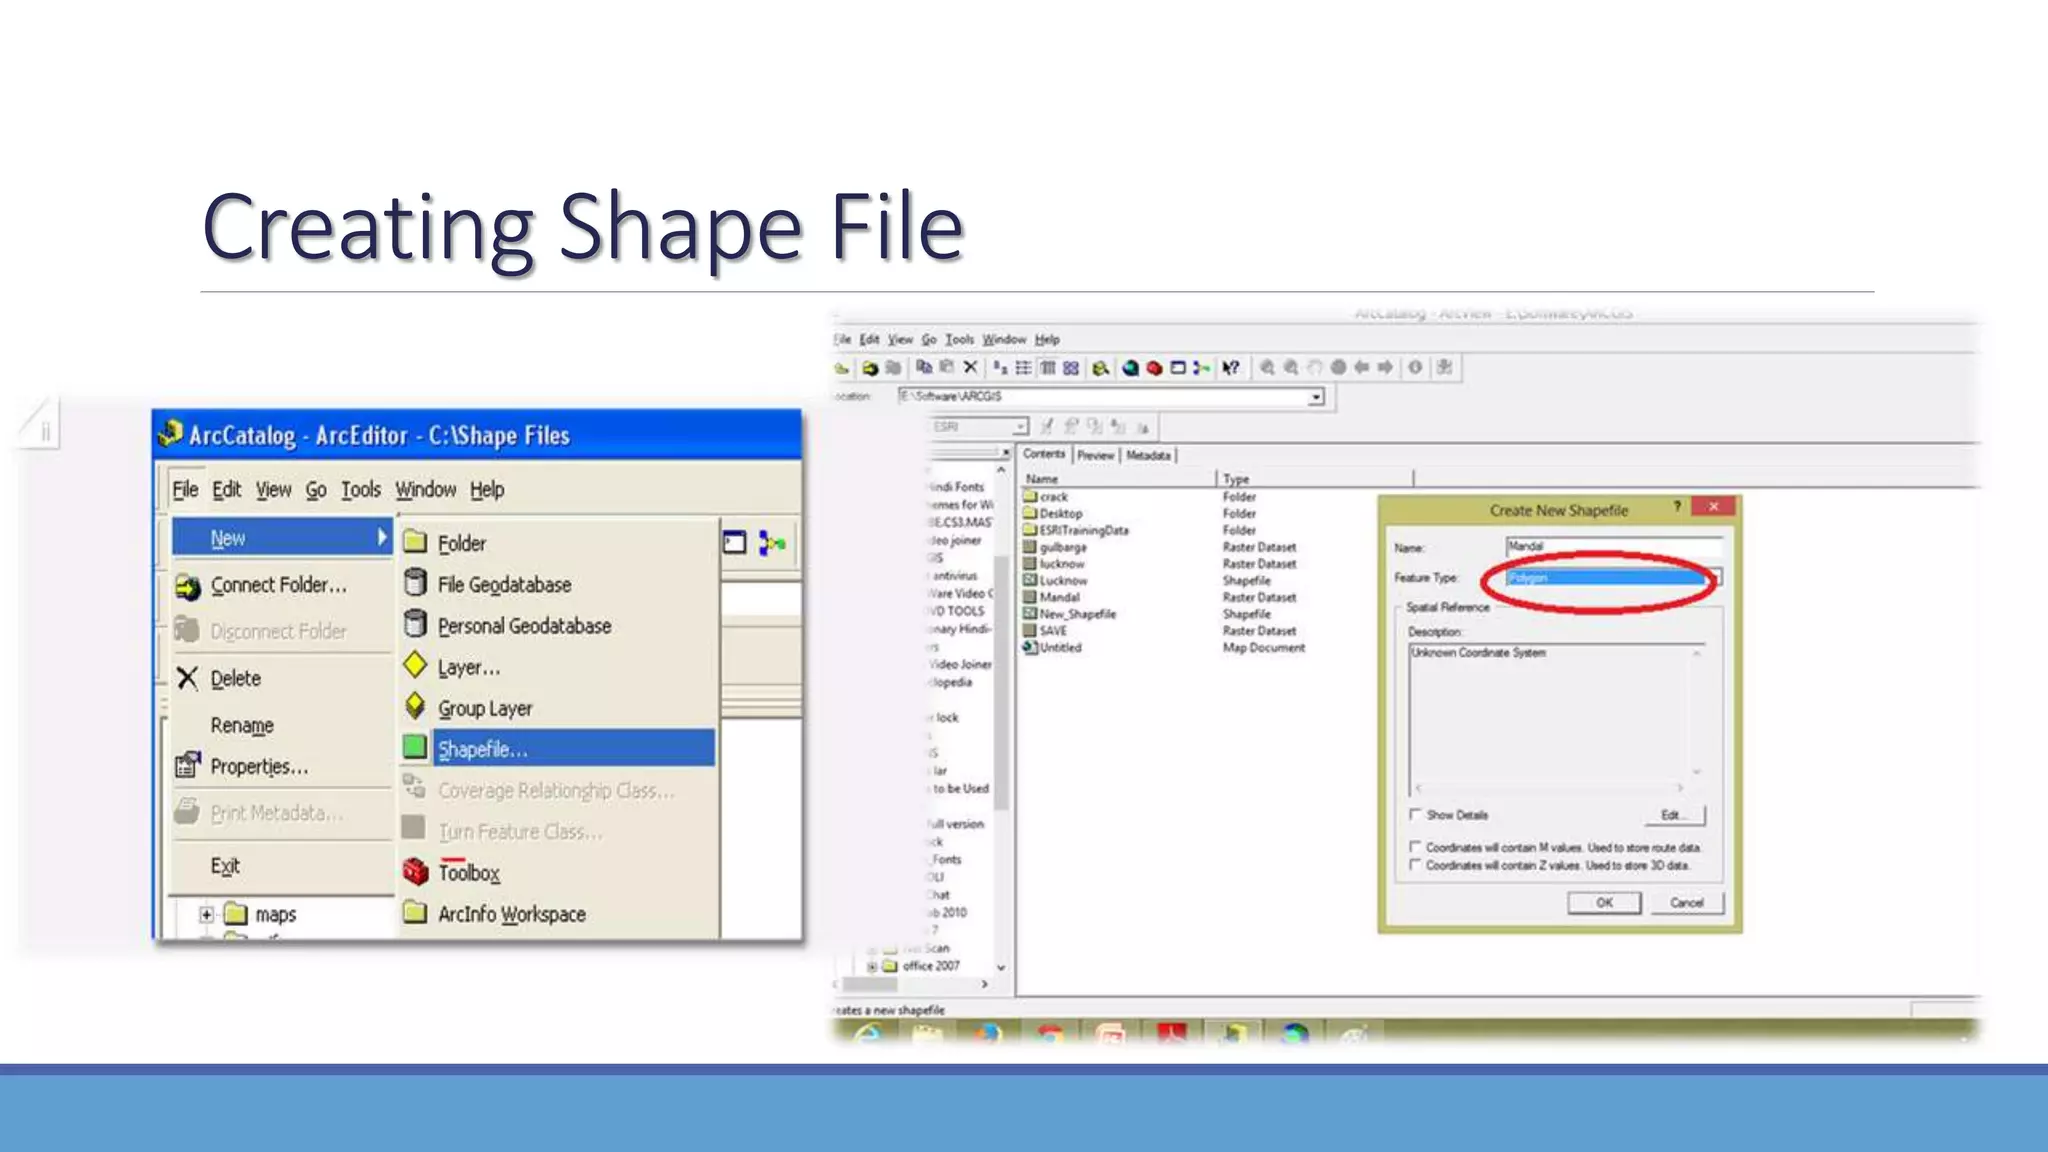The image size is (2048, 1152).
Task: Check Coordinates will contain M values
Action: (1415, 847)
